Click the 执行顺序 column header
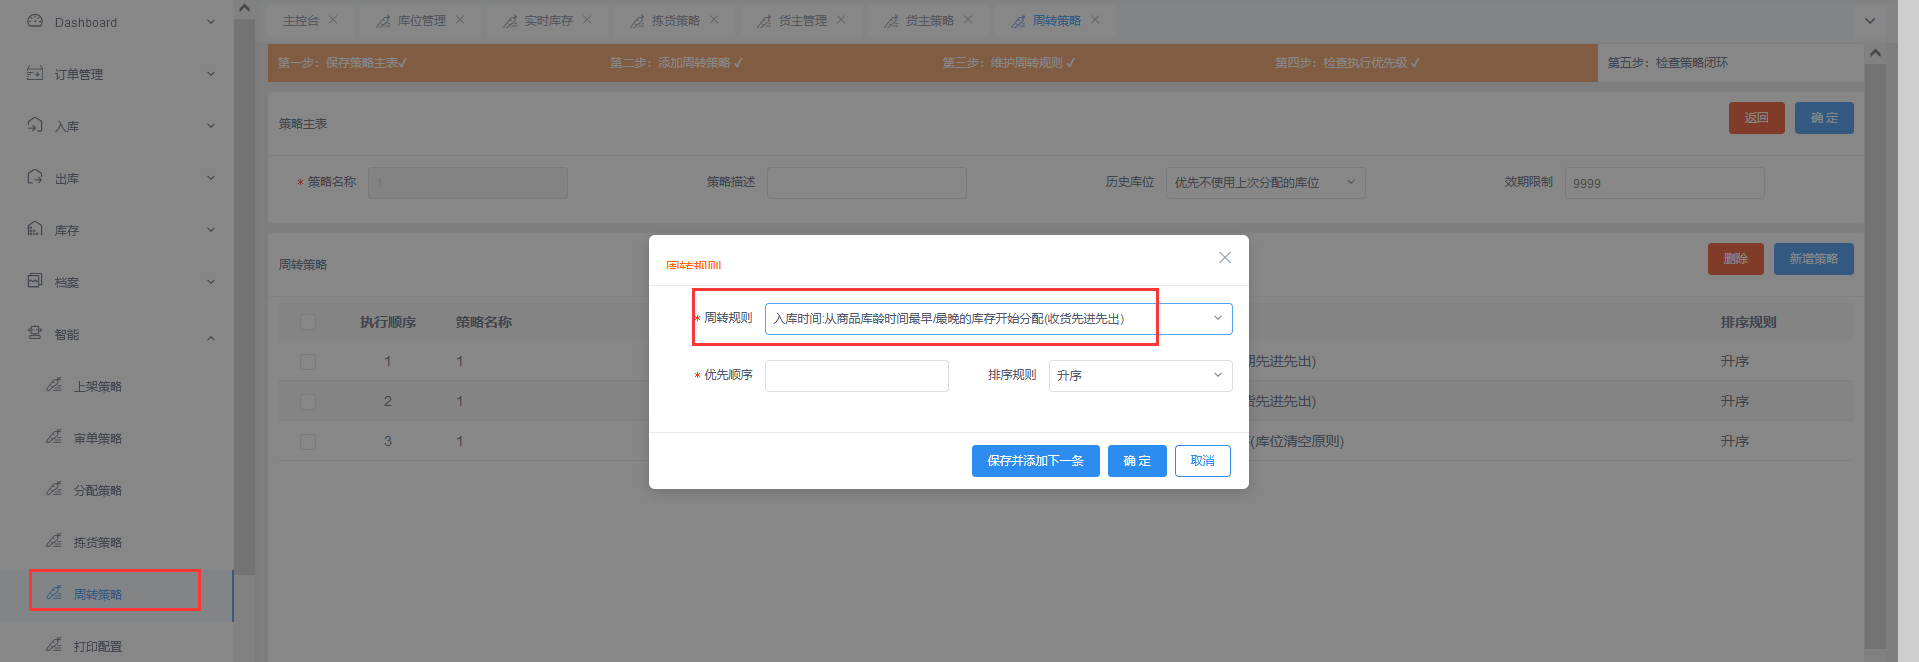 388,322
